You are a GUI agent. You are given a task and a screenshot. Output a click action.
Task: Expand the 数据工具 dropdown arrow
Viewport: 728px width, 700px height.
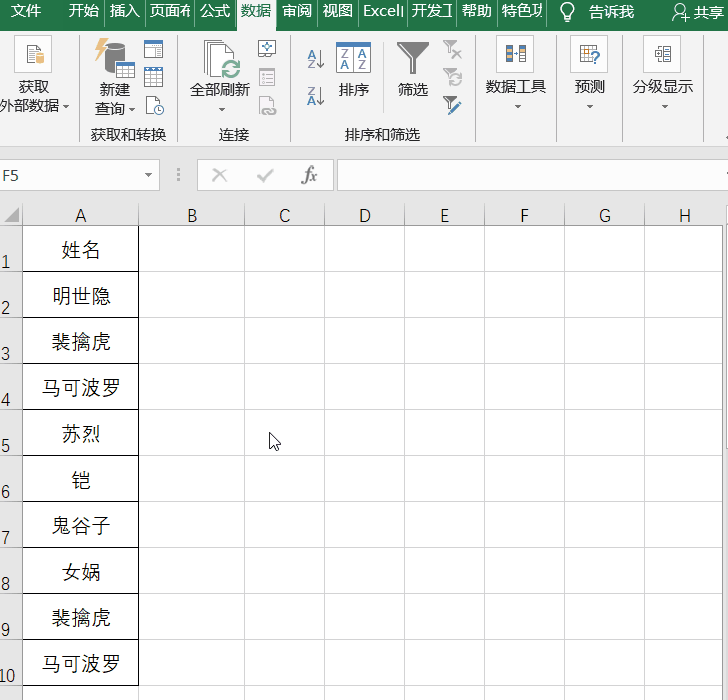click(518, 107)
